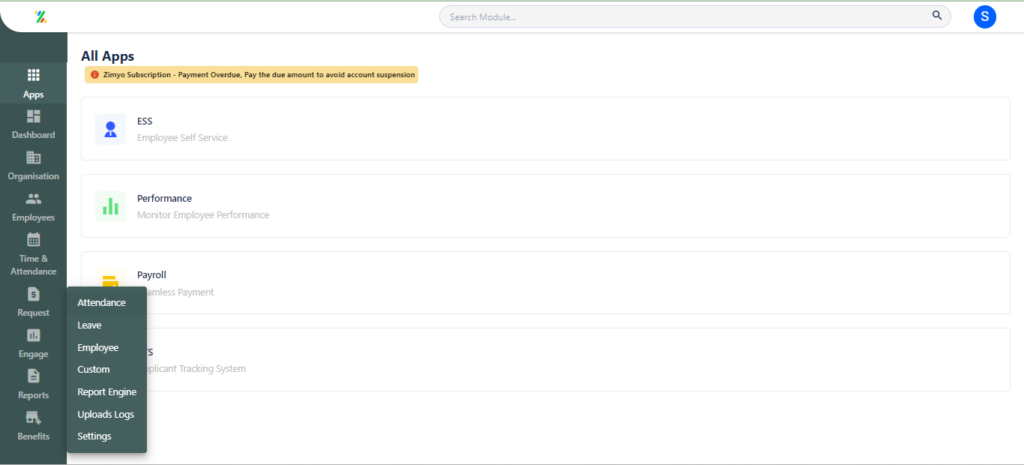Open the Employees people icon

pos(33,199)
